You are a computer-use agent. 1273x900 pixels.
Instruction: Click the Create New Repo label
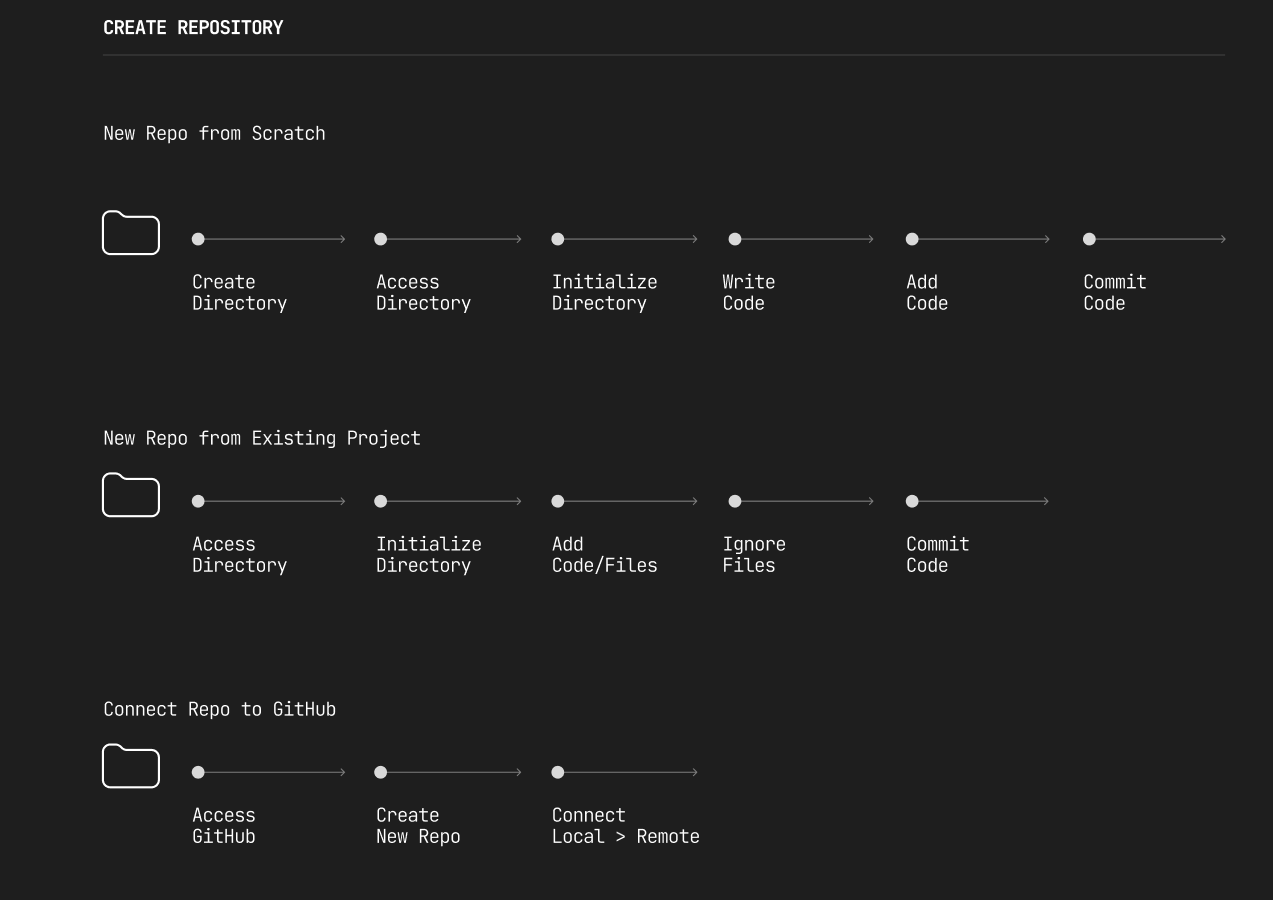click(x=418, y=826)
